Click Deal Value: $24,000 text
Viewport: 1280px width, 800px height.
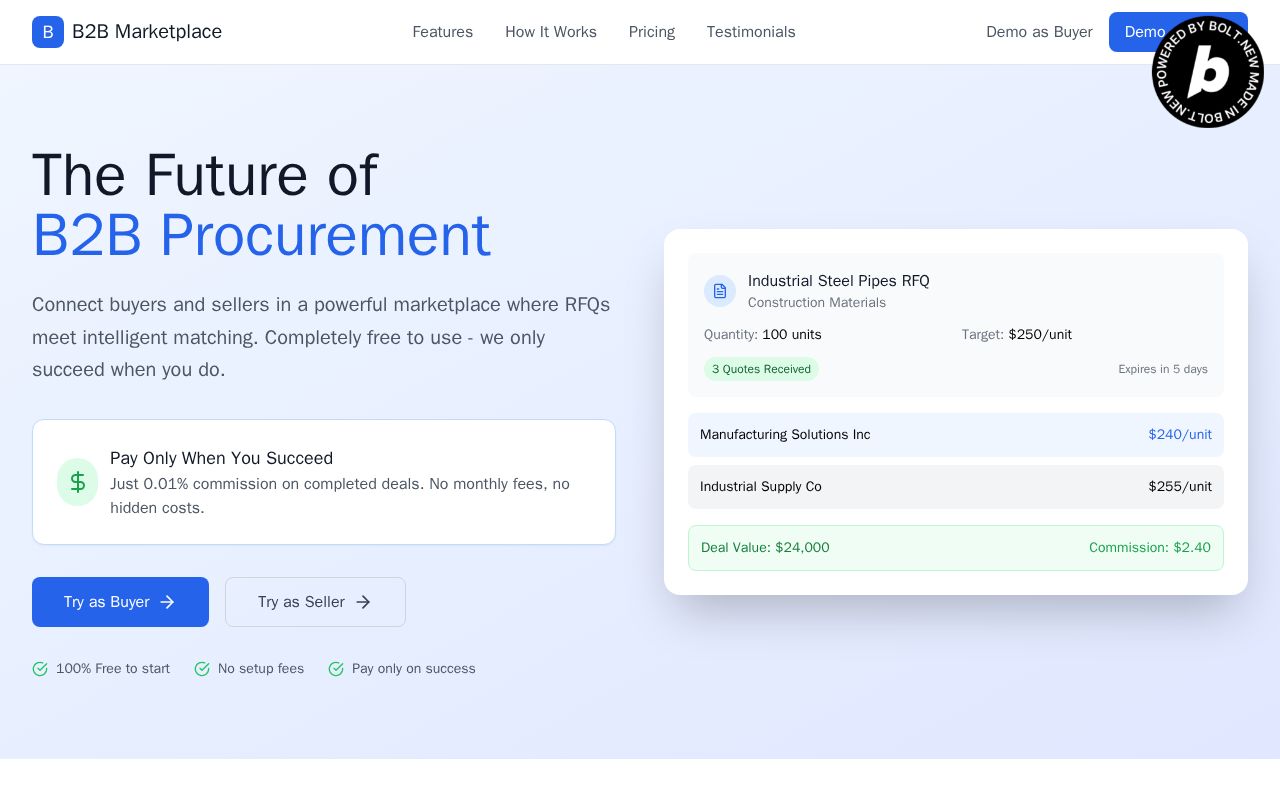765,548
